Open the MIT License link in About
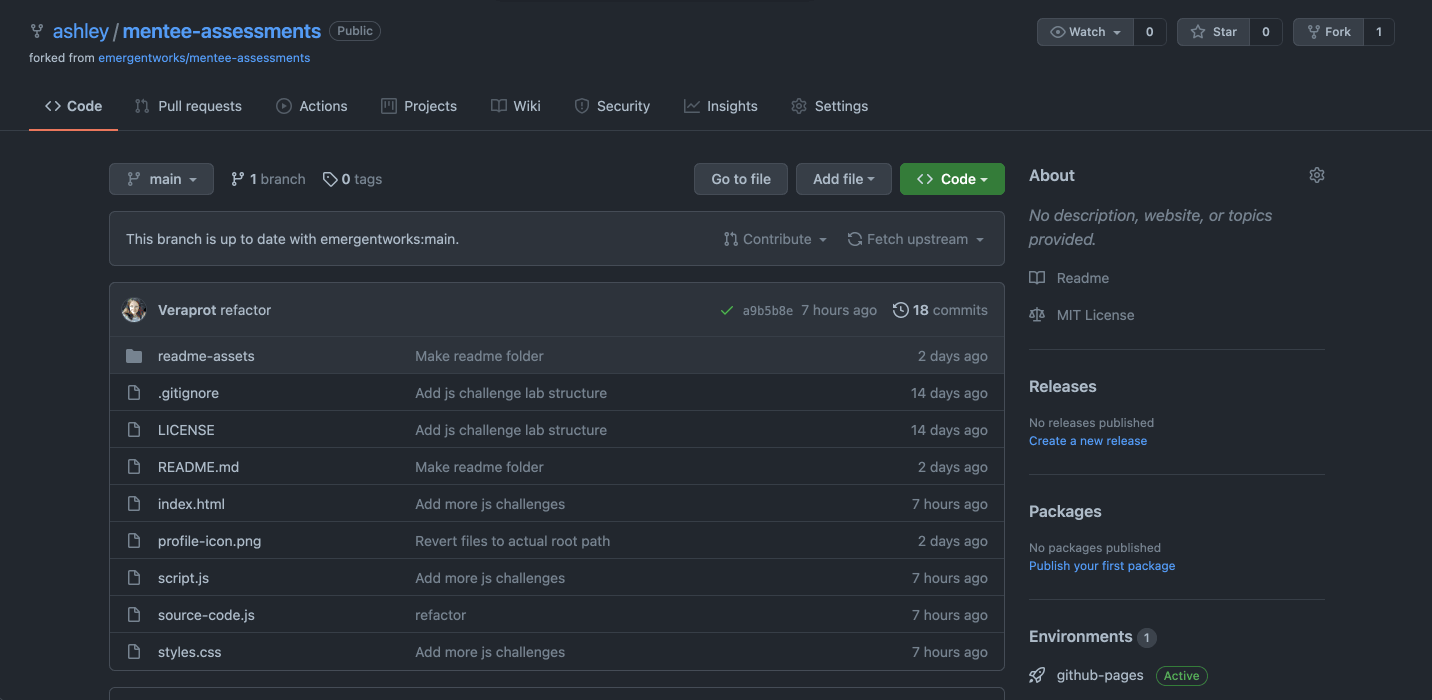The image size is (1432, 700). click(x=1095, y=315)
